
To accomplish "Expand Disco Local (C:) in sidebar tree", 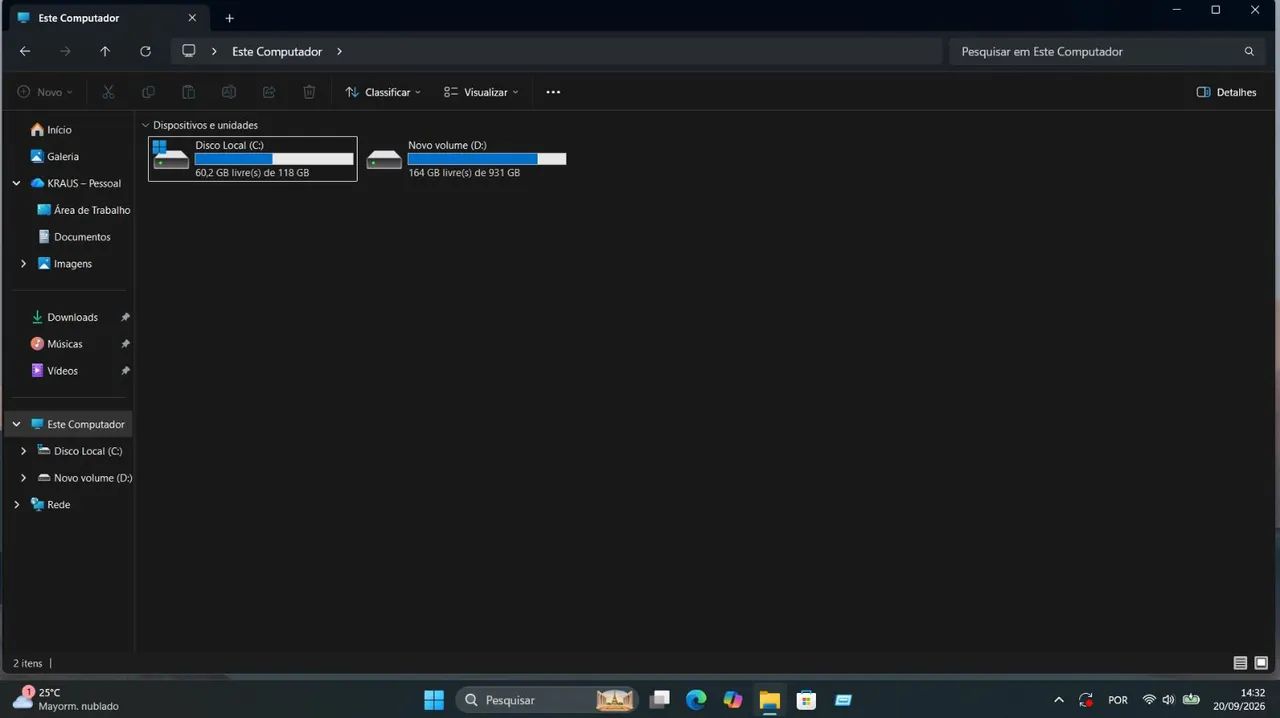I will pos(23,452).
